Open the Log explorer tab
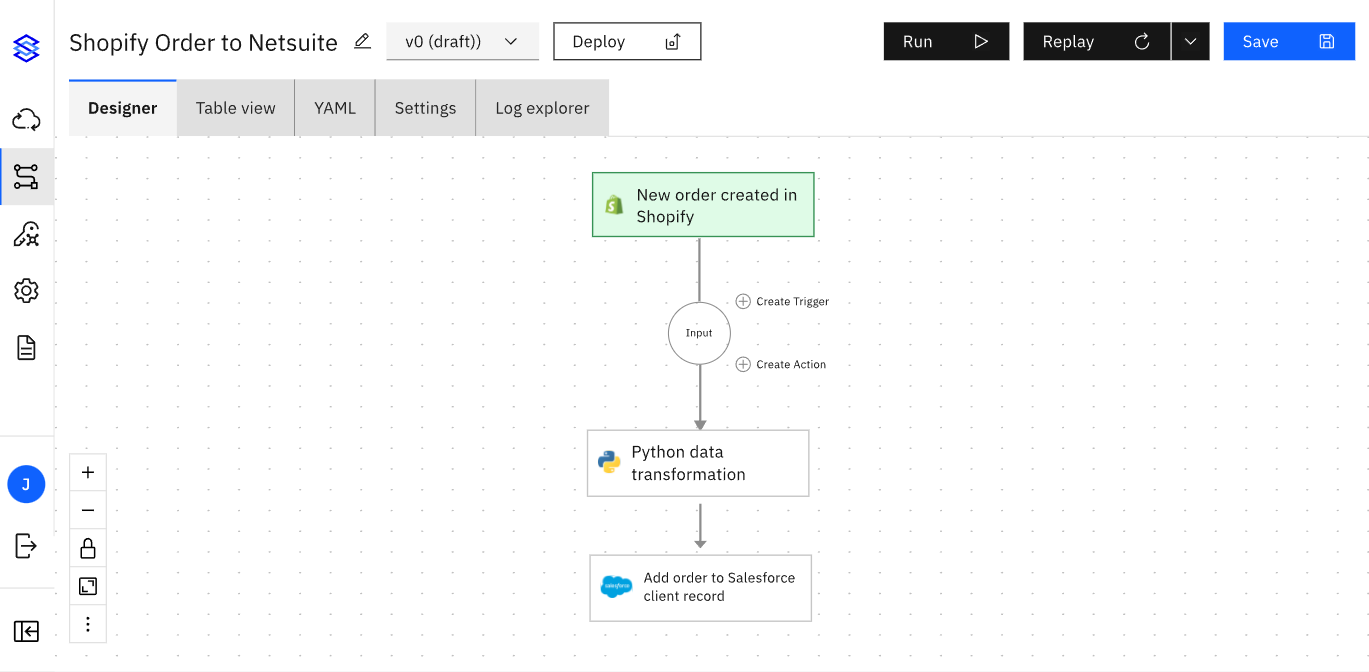The width and height of the screenshot is (1369, 672). point(542,108)
